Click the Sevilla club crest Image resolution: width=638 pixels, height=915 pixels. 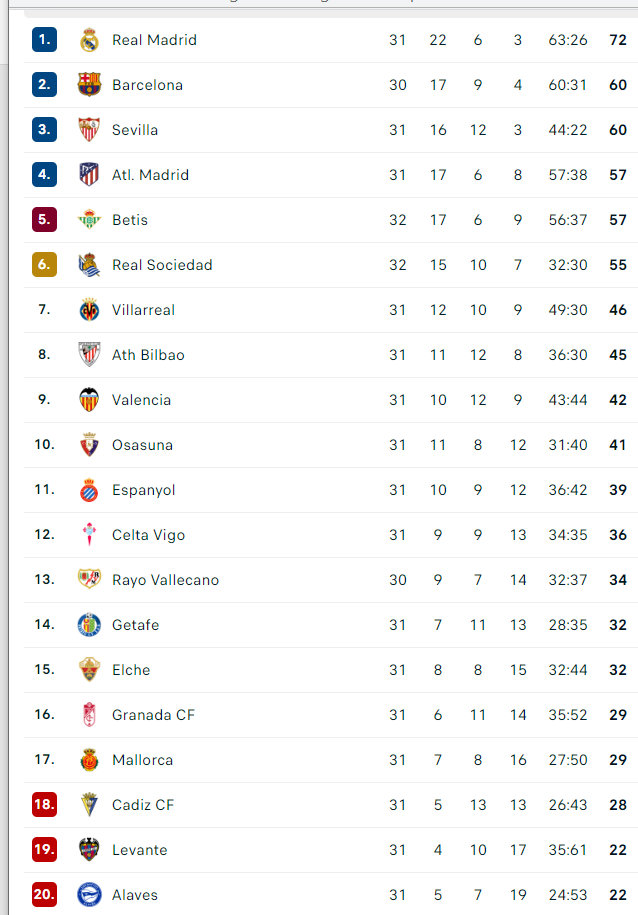89,130
